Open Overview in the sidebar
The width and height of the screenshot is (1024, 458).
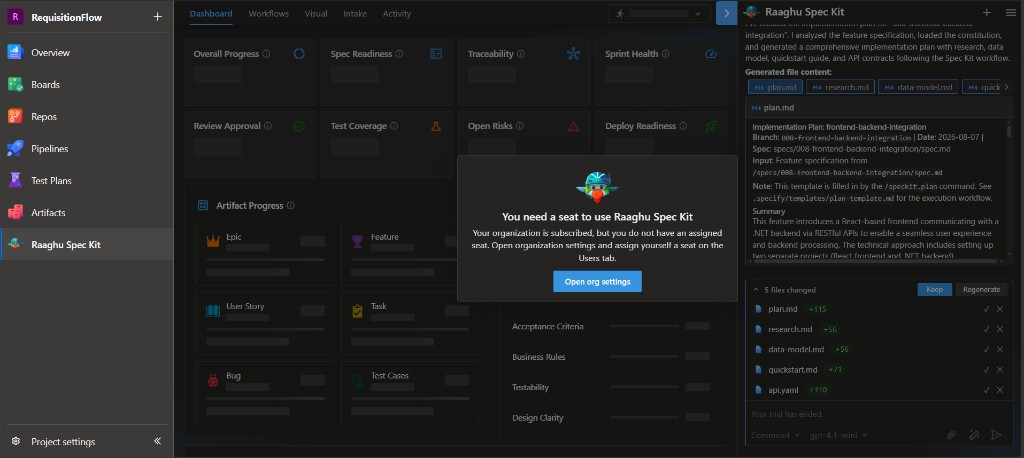tap(86, 52)
